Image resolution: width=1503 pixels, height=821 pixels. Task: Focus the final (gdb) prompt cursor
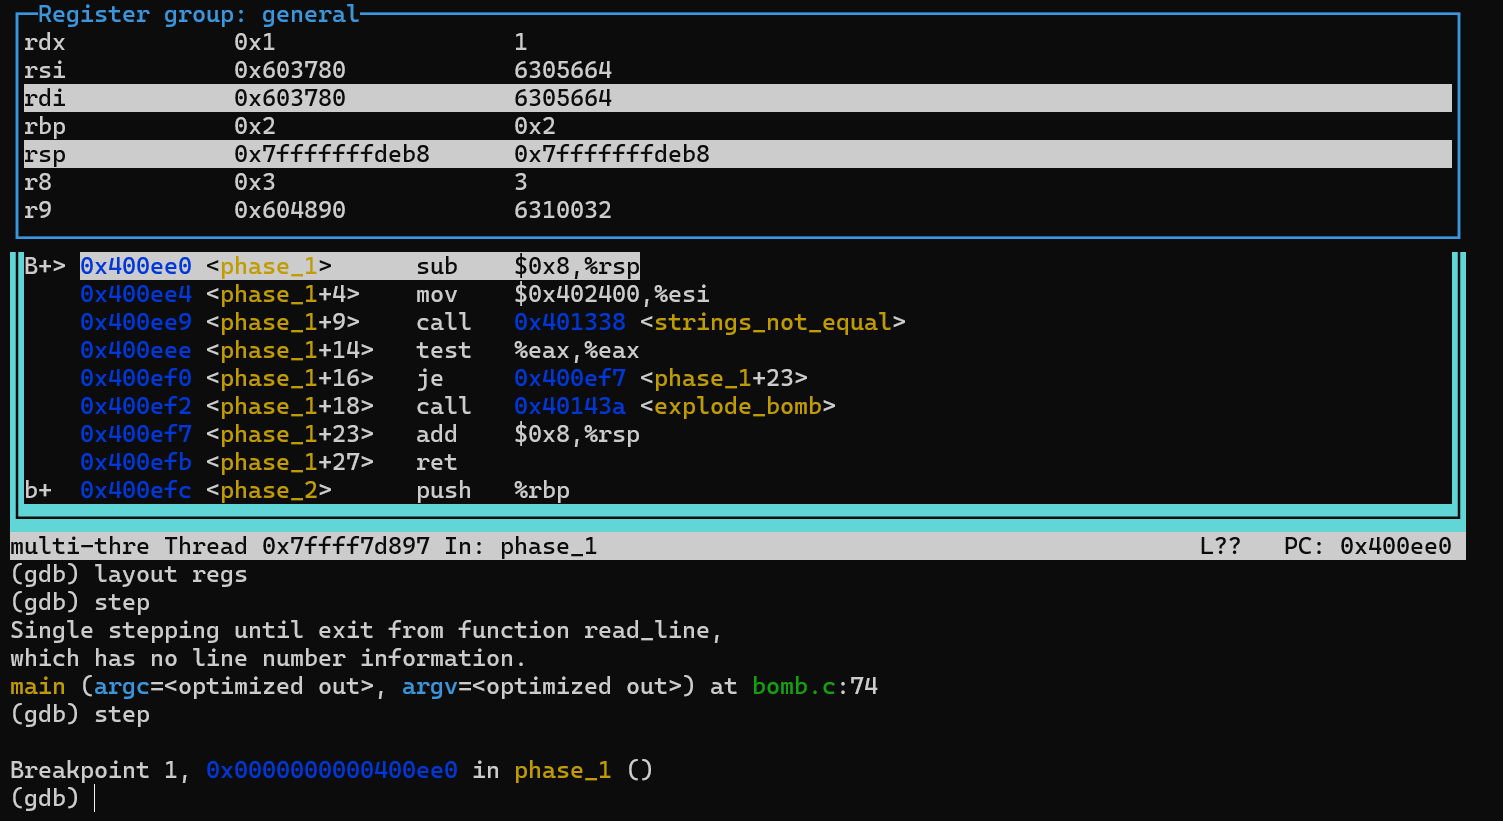coord(95,798)
